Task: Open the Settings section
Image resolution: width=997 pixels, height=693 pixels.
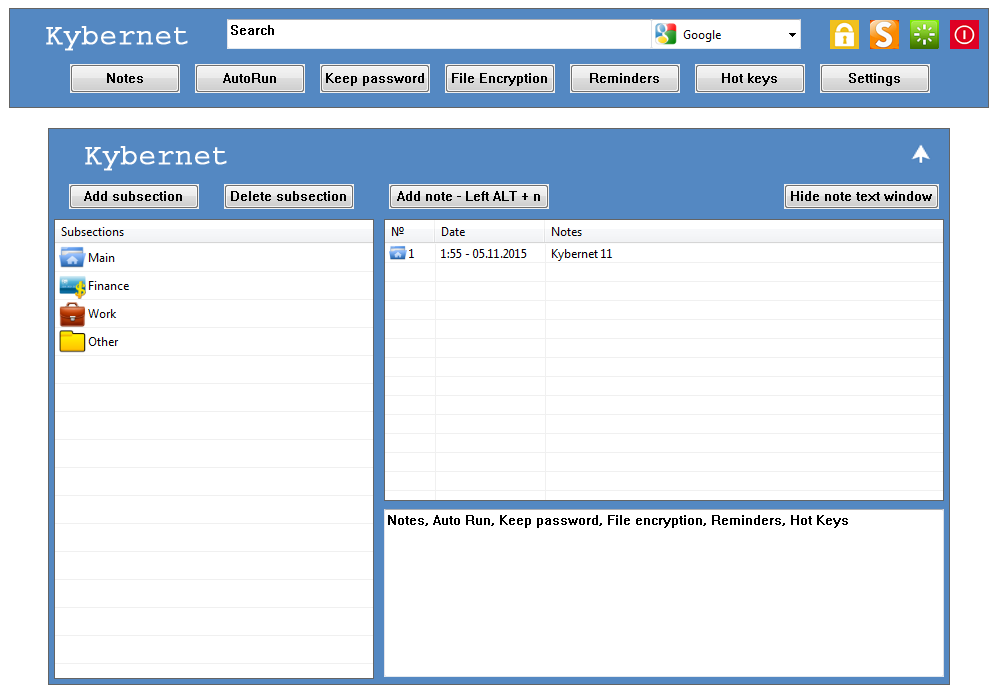Action: [874, 79]
